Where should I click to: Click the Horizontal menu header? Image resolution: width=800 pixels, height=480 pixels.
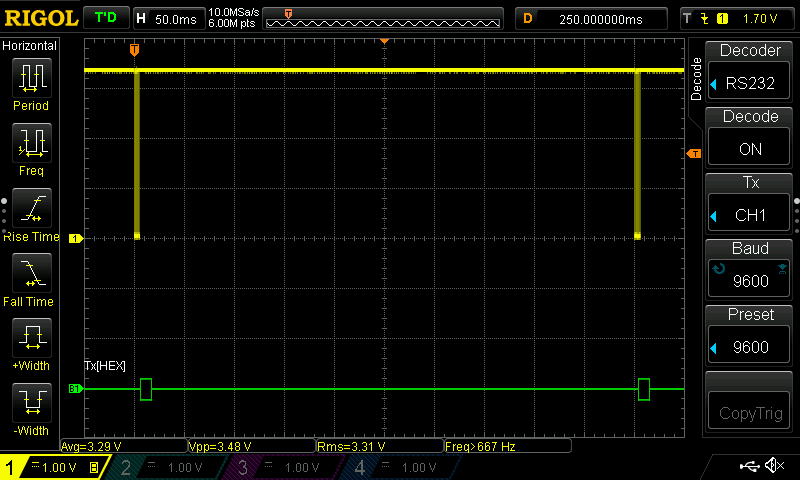click(30, 46)
